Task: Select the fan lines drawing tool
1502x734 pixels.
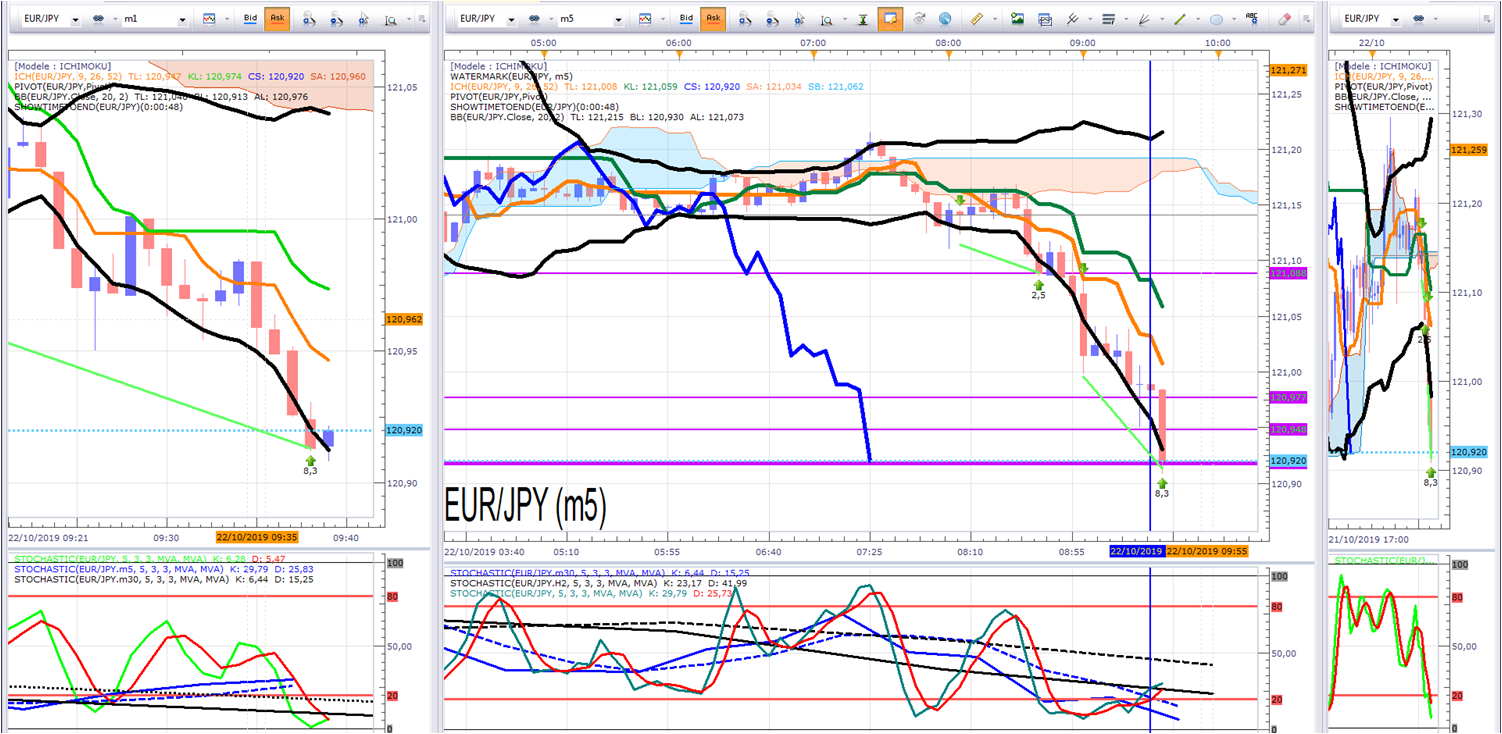Action: (x=1144, y=18)
